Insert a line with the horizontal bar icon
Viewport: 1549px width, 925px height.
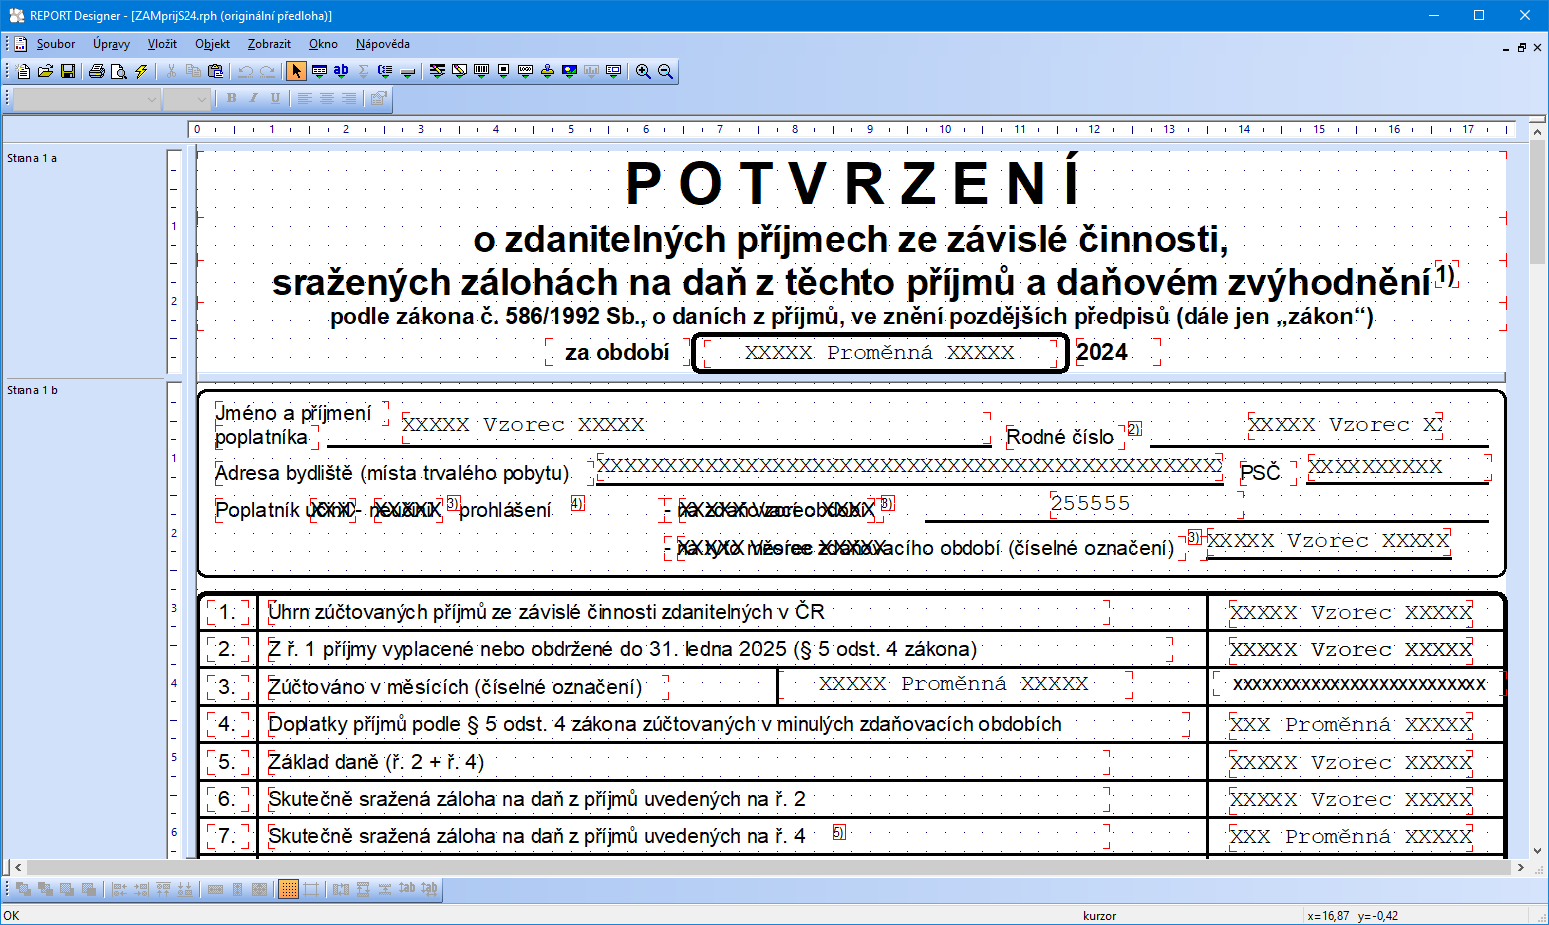[408, 71]
